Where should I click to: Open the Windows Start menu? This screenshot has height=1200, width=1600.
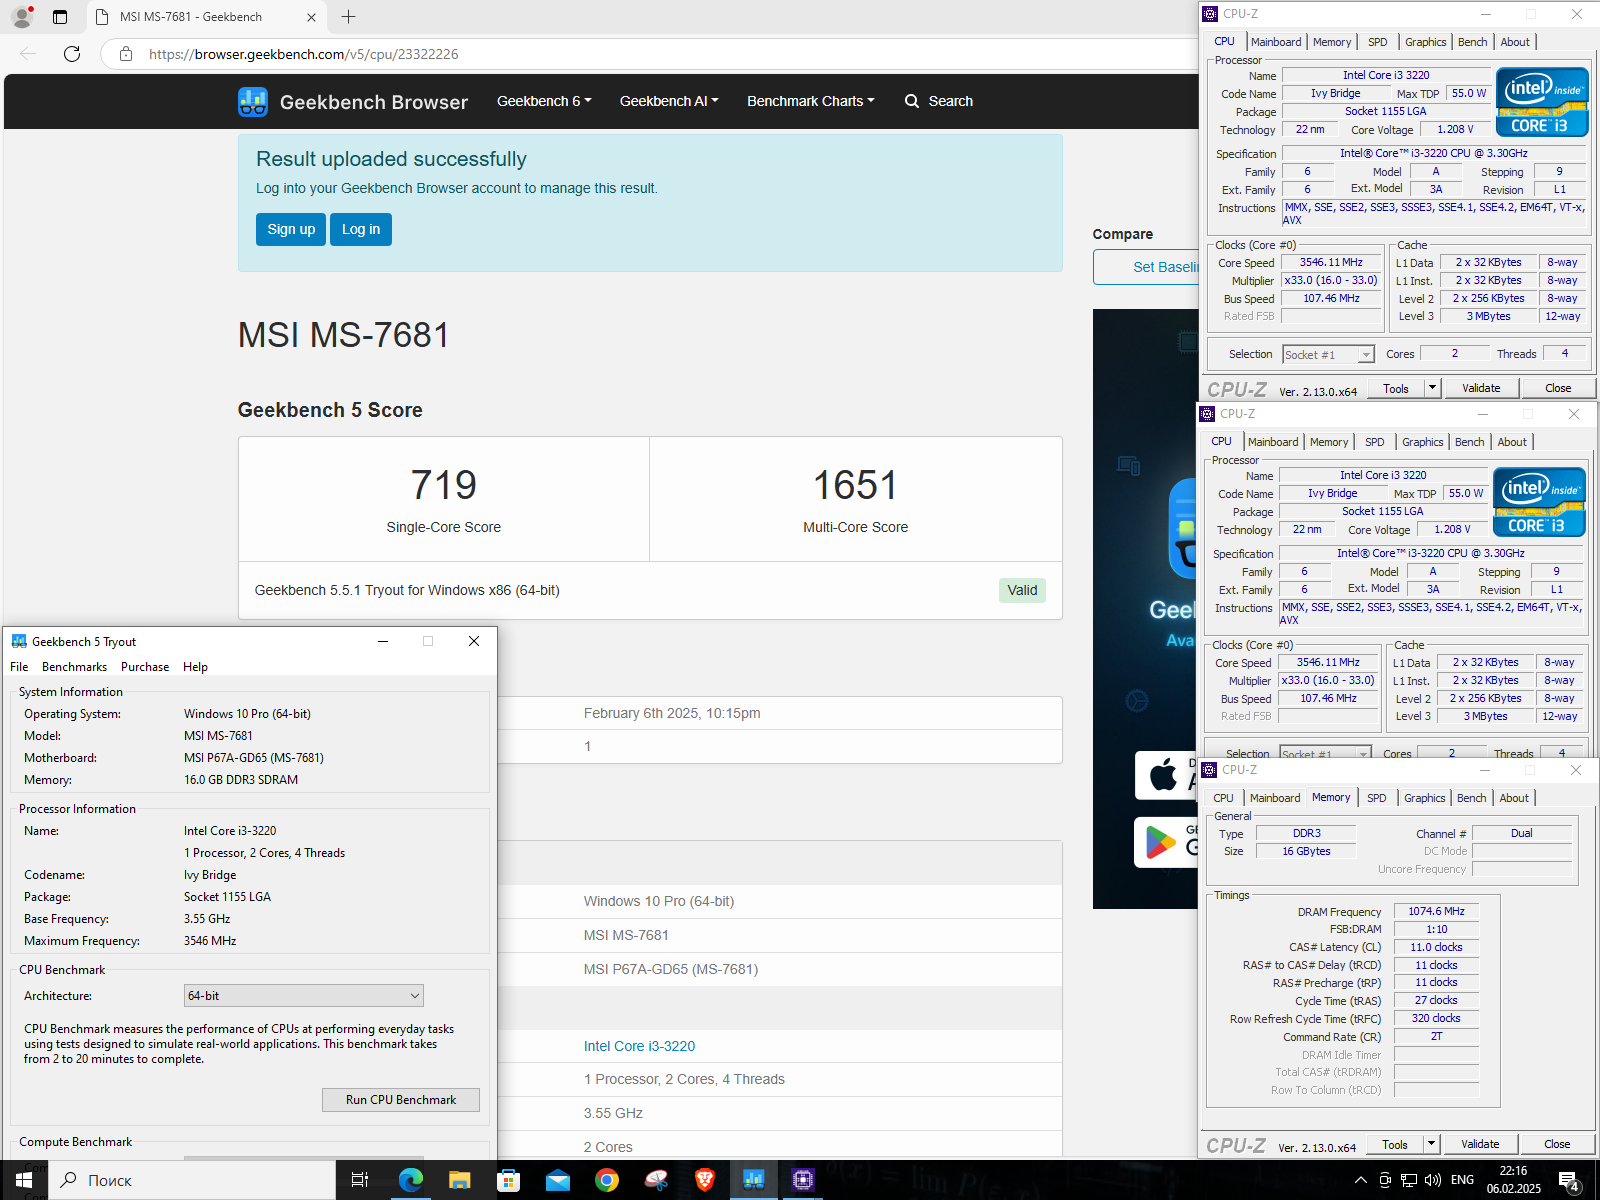click(x=24, y=1180)
